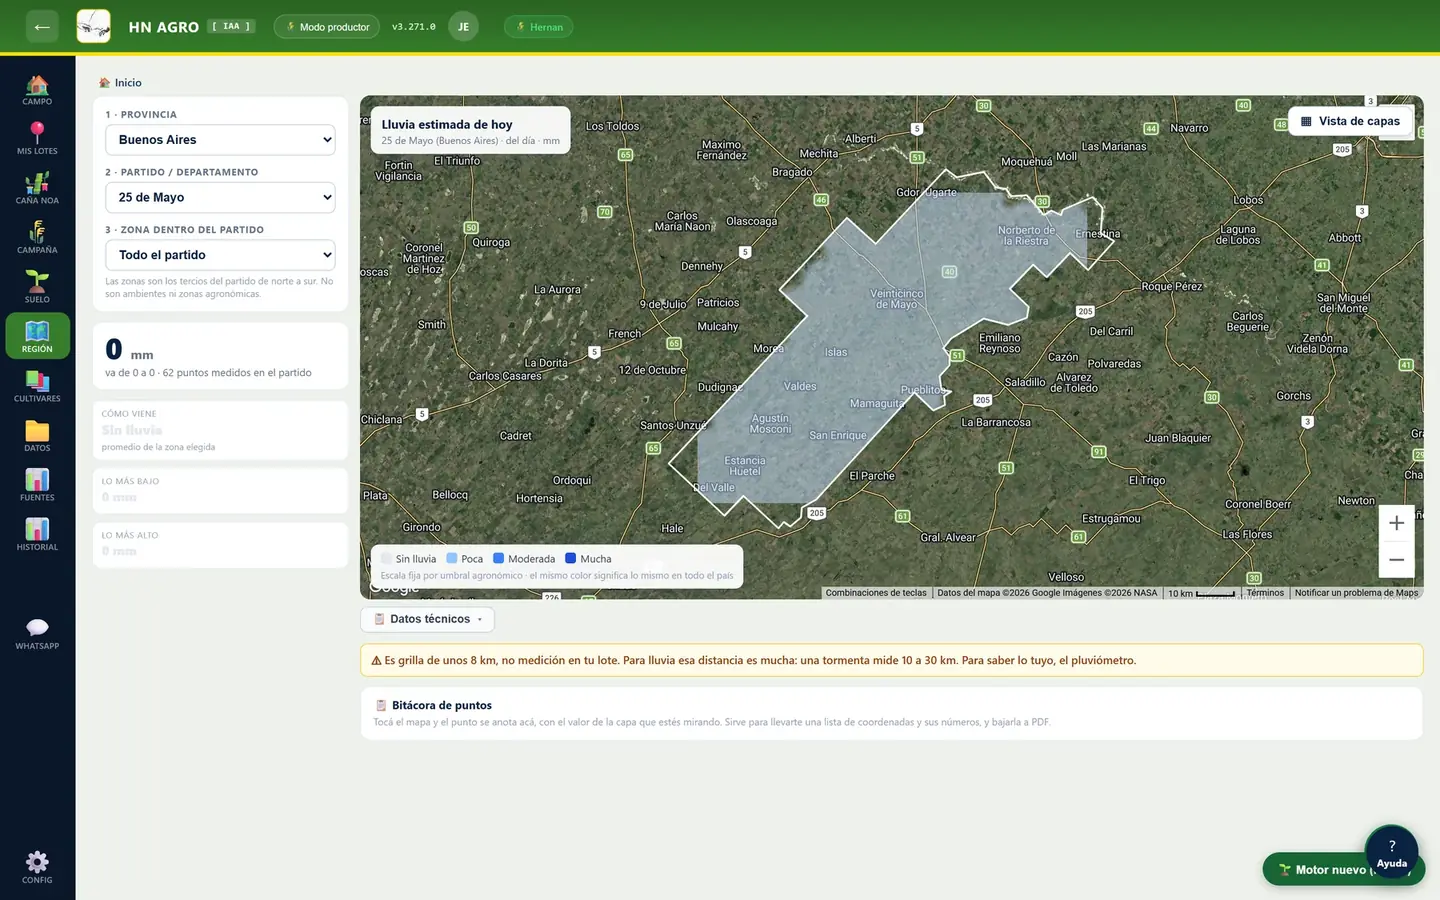The width and height of the screenshot is (1440, 900).
Task: Expand the Datos técnicos section
Action: click(x=427, y=619)
